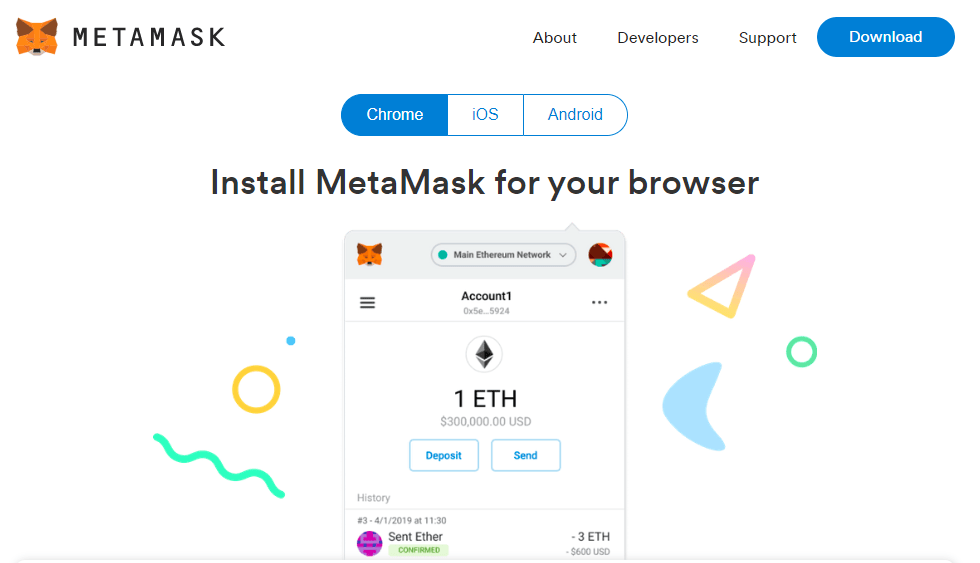
Task: Click the Install MetaMask for your browser heading
Action: [485, 183]
